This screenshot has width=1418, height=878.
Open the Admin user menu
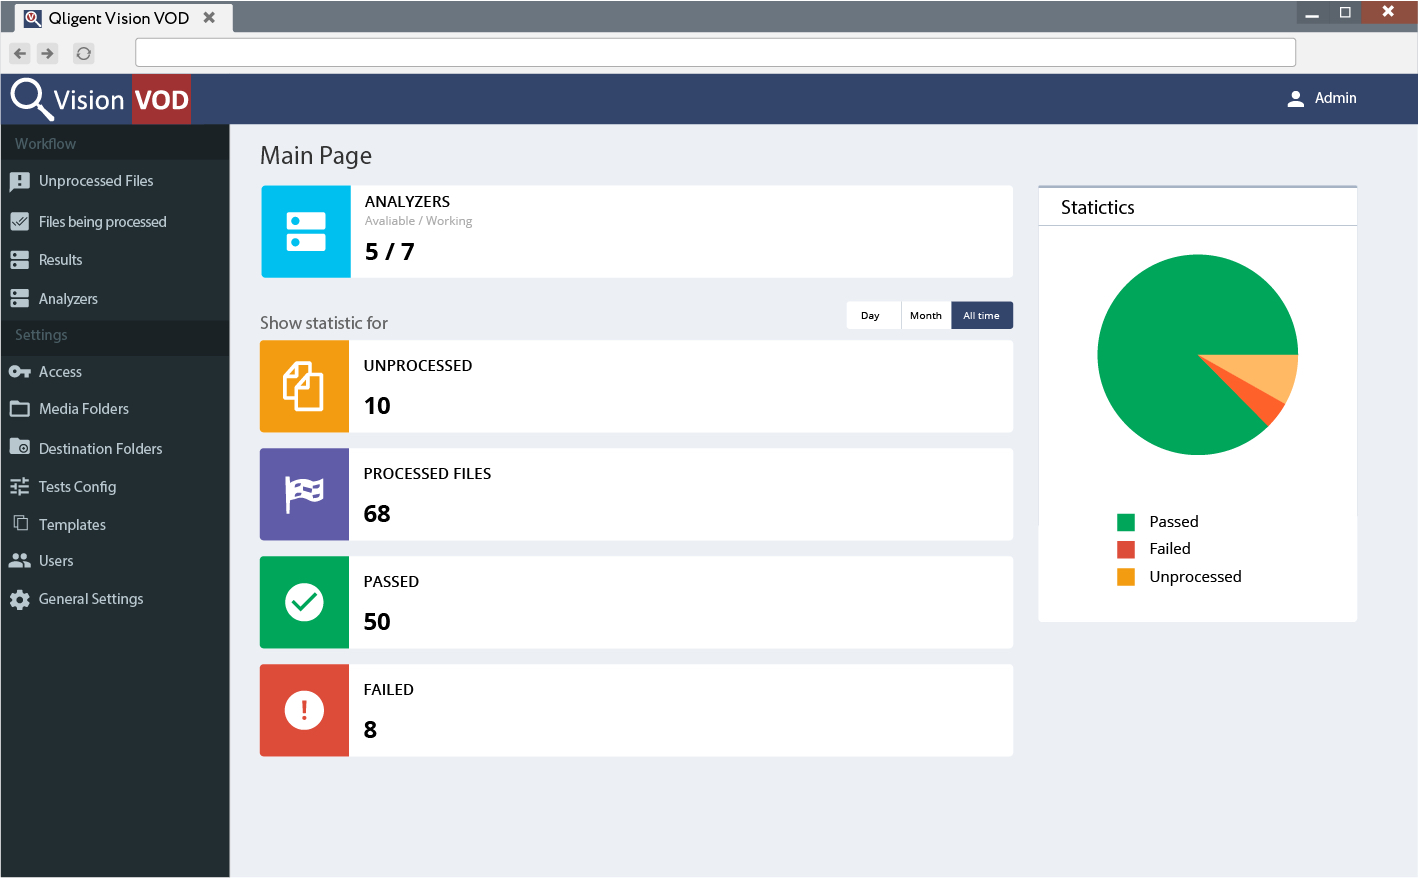coord(1321,98)
